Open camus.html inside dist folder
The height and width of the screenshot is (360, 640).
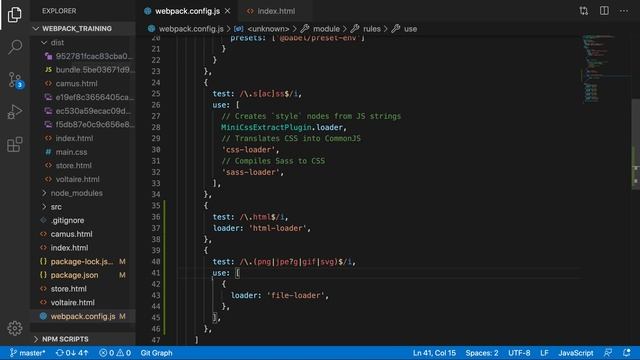click(x=83, y=84)
